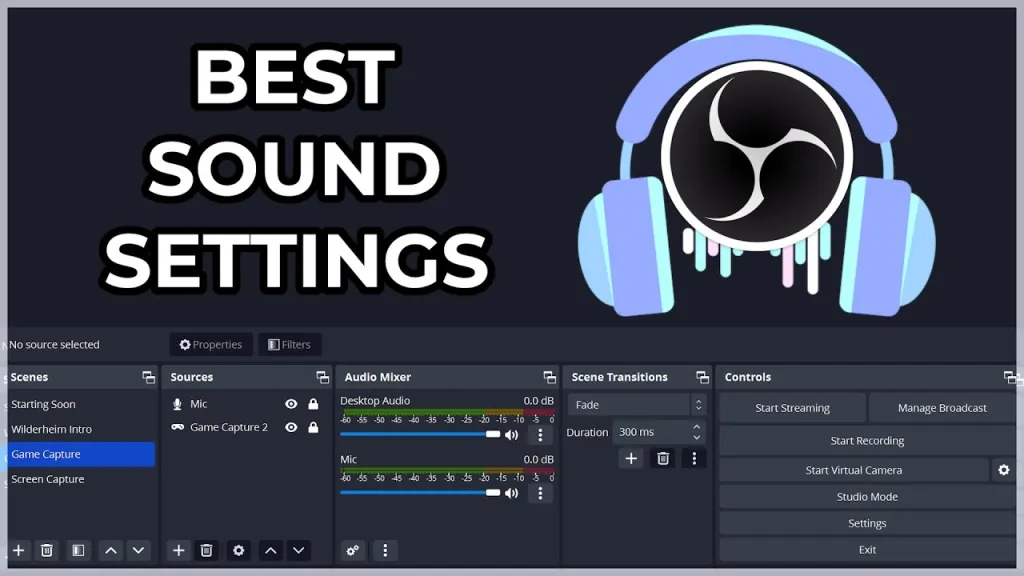Open advanced audio properties gears icon

[353, 551]
